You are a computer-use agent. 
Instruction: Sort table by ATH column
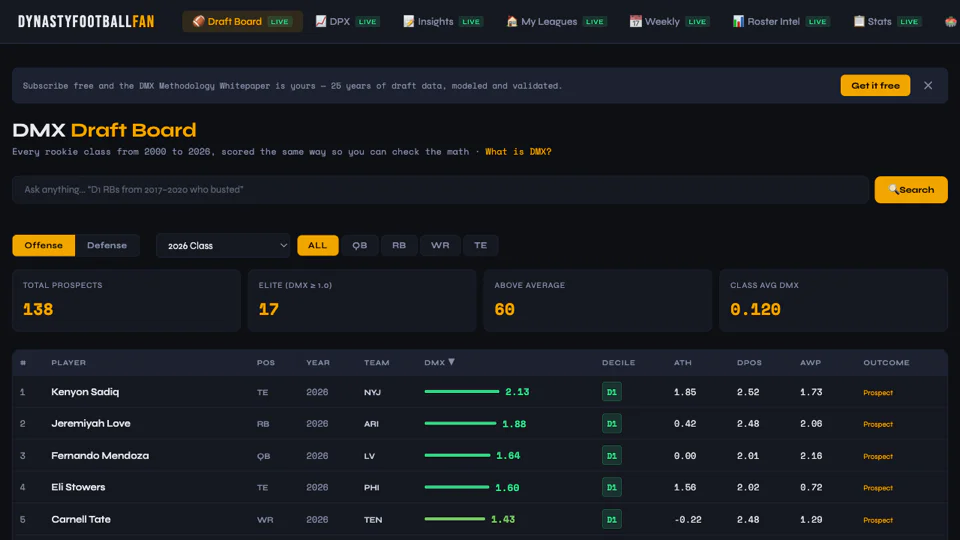pos(683,362)
